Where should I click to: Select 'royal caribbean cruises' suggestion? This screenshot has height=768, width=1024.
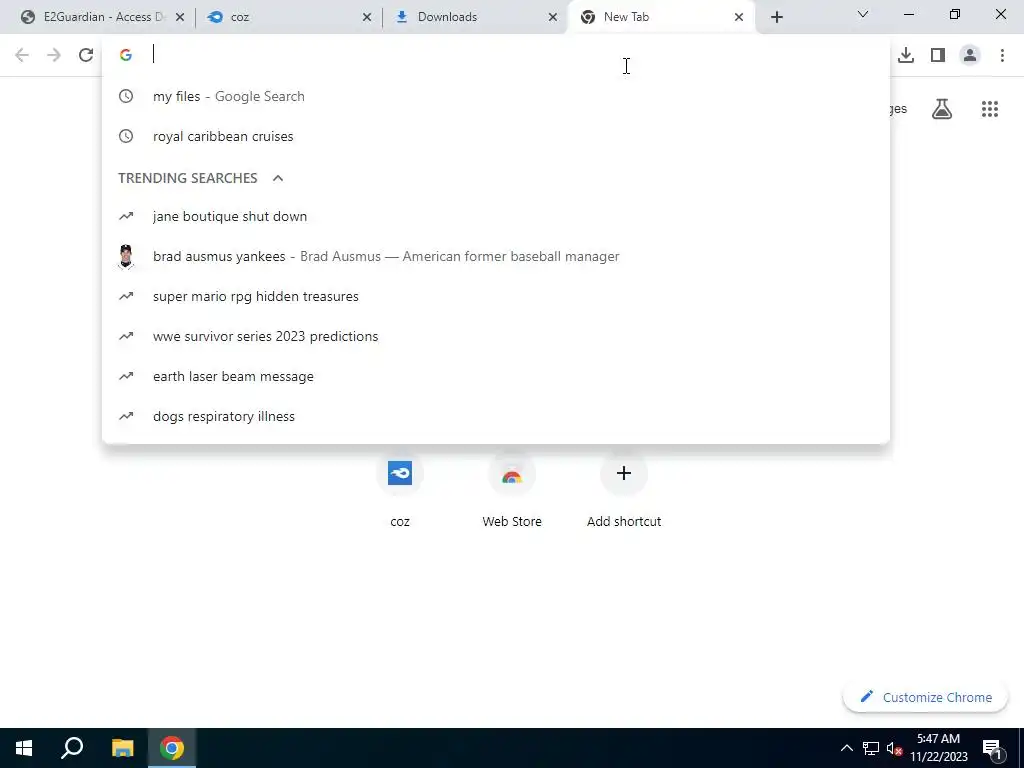tap(496, 136)
